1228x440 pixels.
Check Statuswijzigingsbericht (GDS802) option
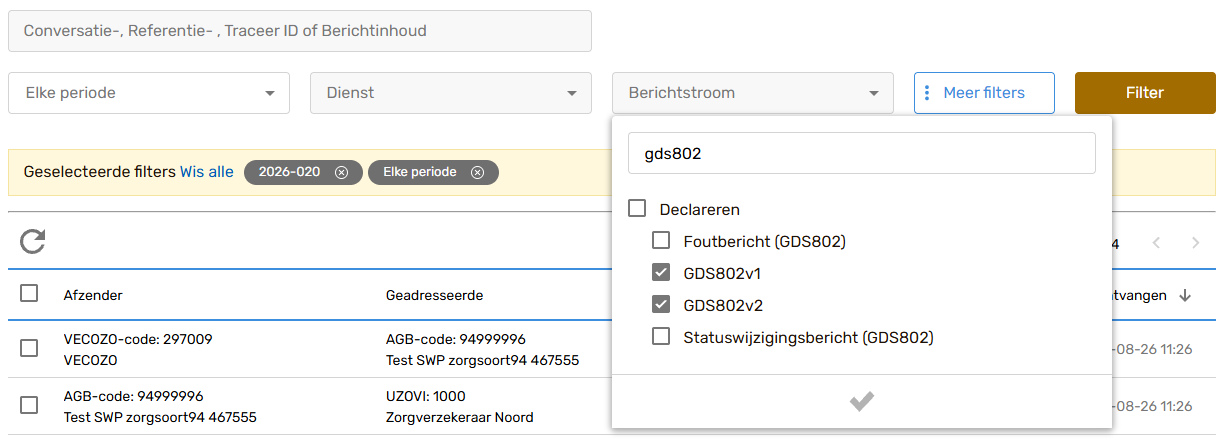click(661, 337)
